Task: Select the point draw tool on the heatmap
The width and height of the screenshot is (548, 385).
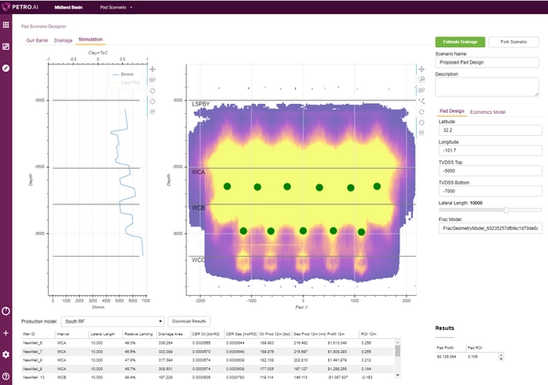Action: [x=421, y=101]
